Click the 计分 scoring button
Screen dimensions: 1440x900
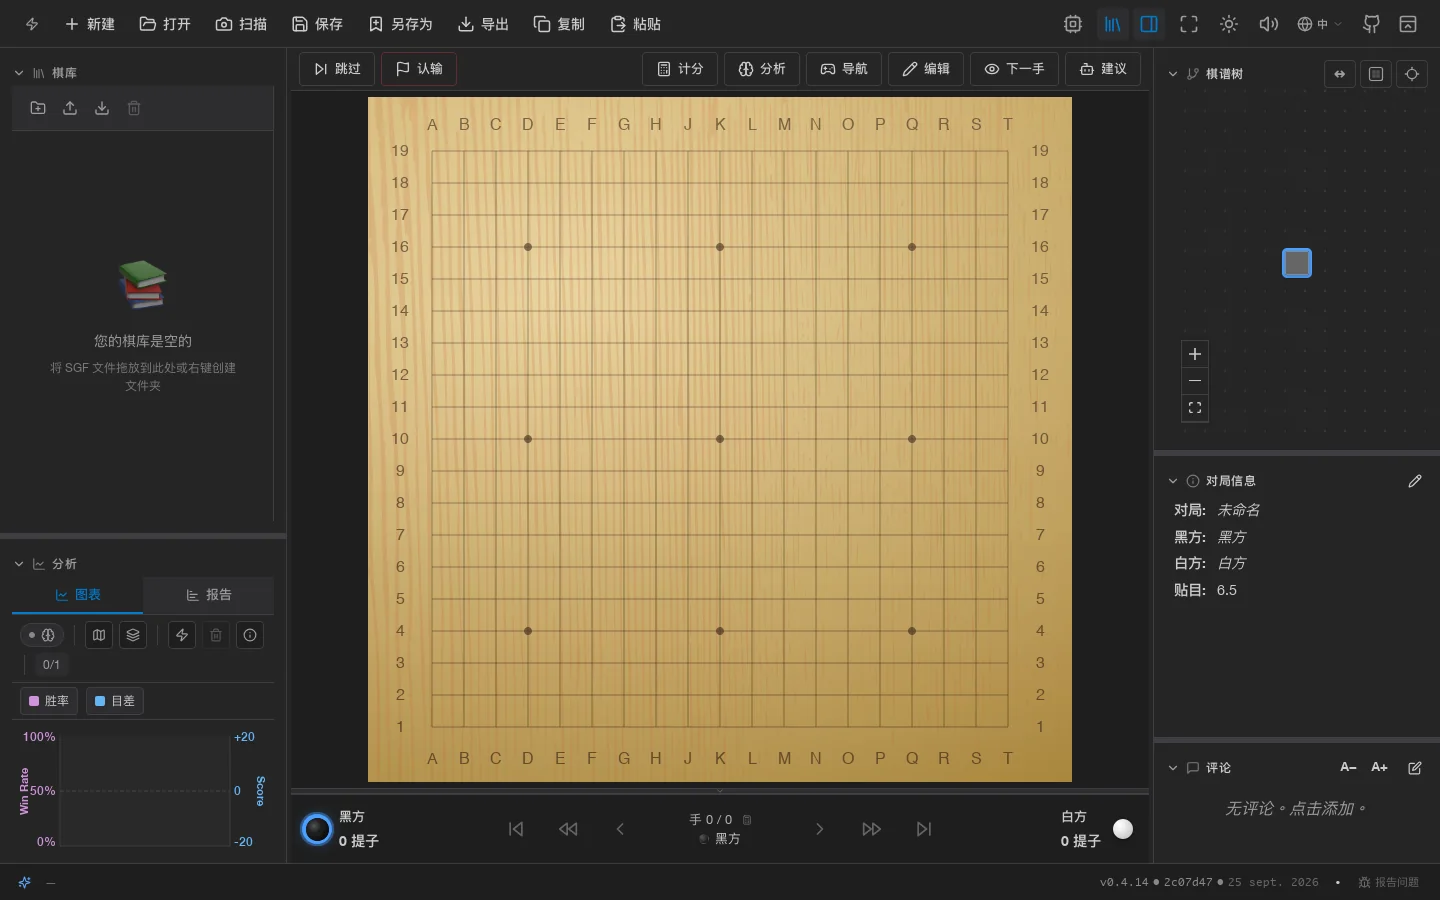pyautogui.click(x=680, y=69)
